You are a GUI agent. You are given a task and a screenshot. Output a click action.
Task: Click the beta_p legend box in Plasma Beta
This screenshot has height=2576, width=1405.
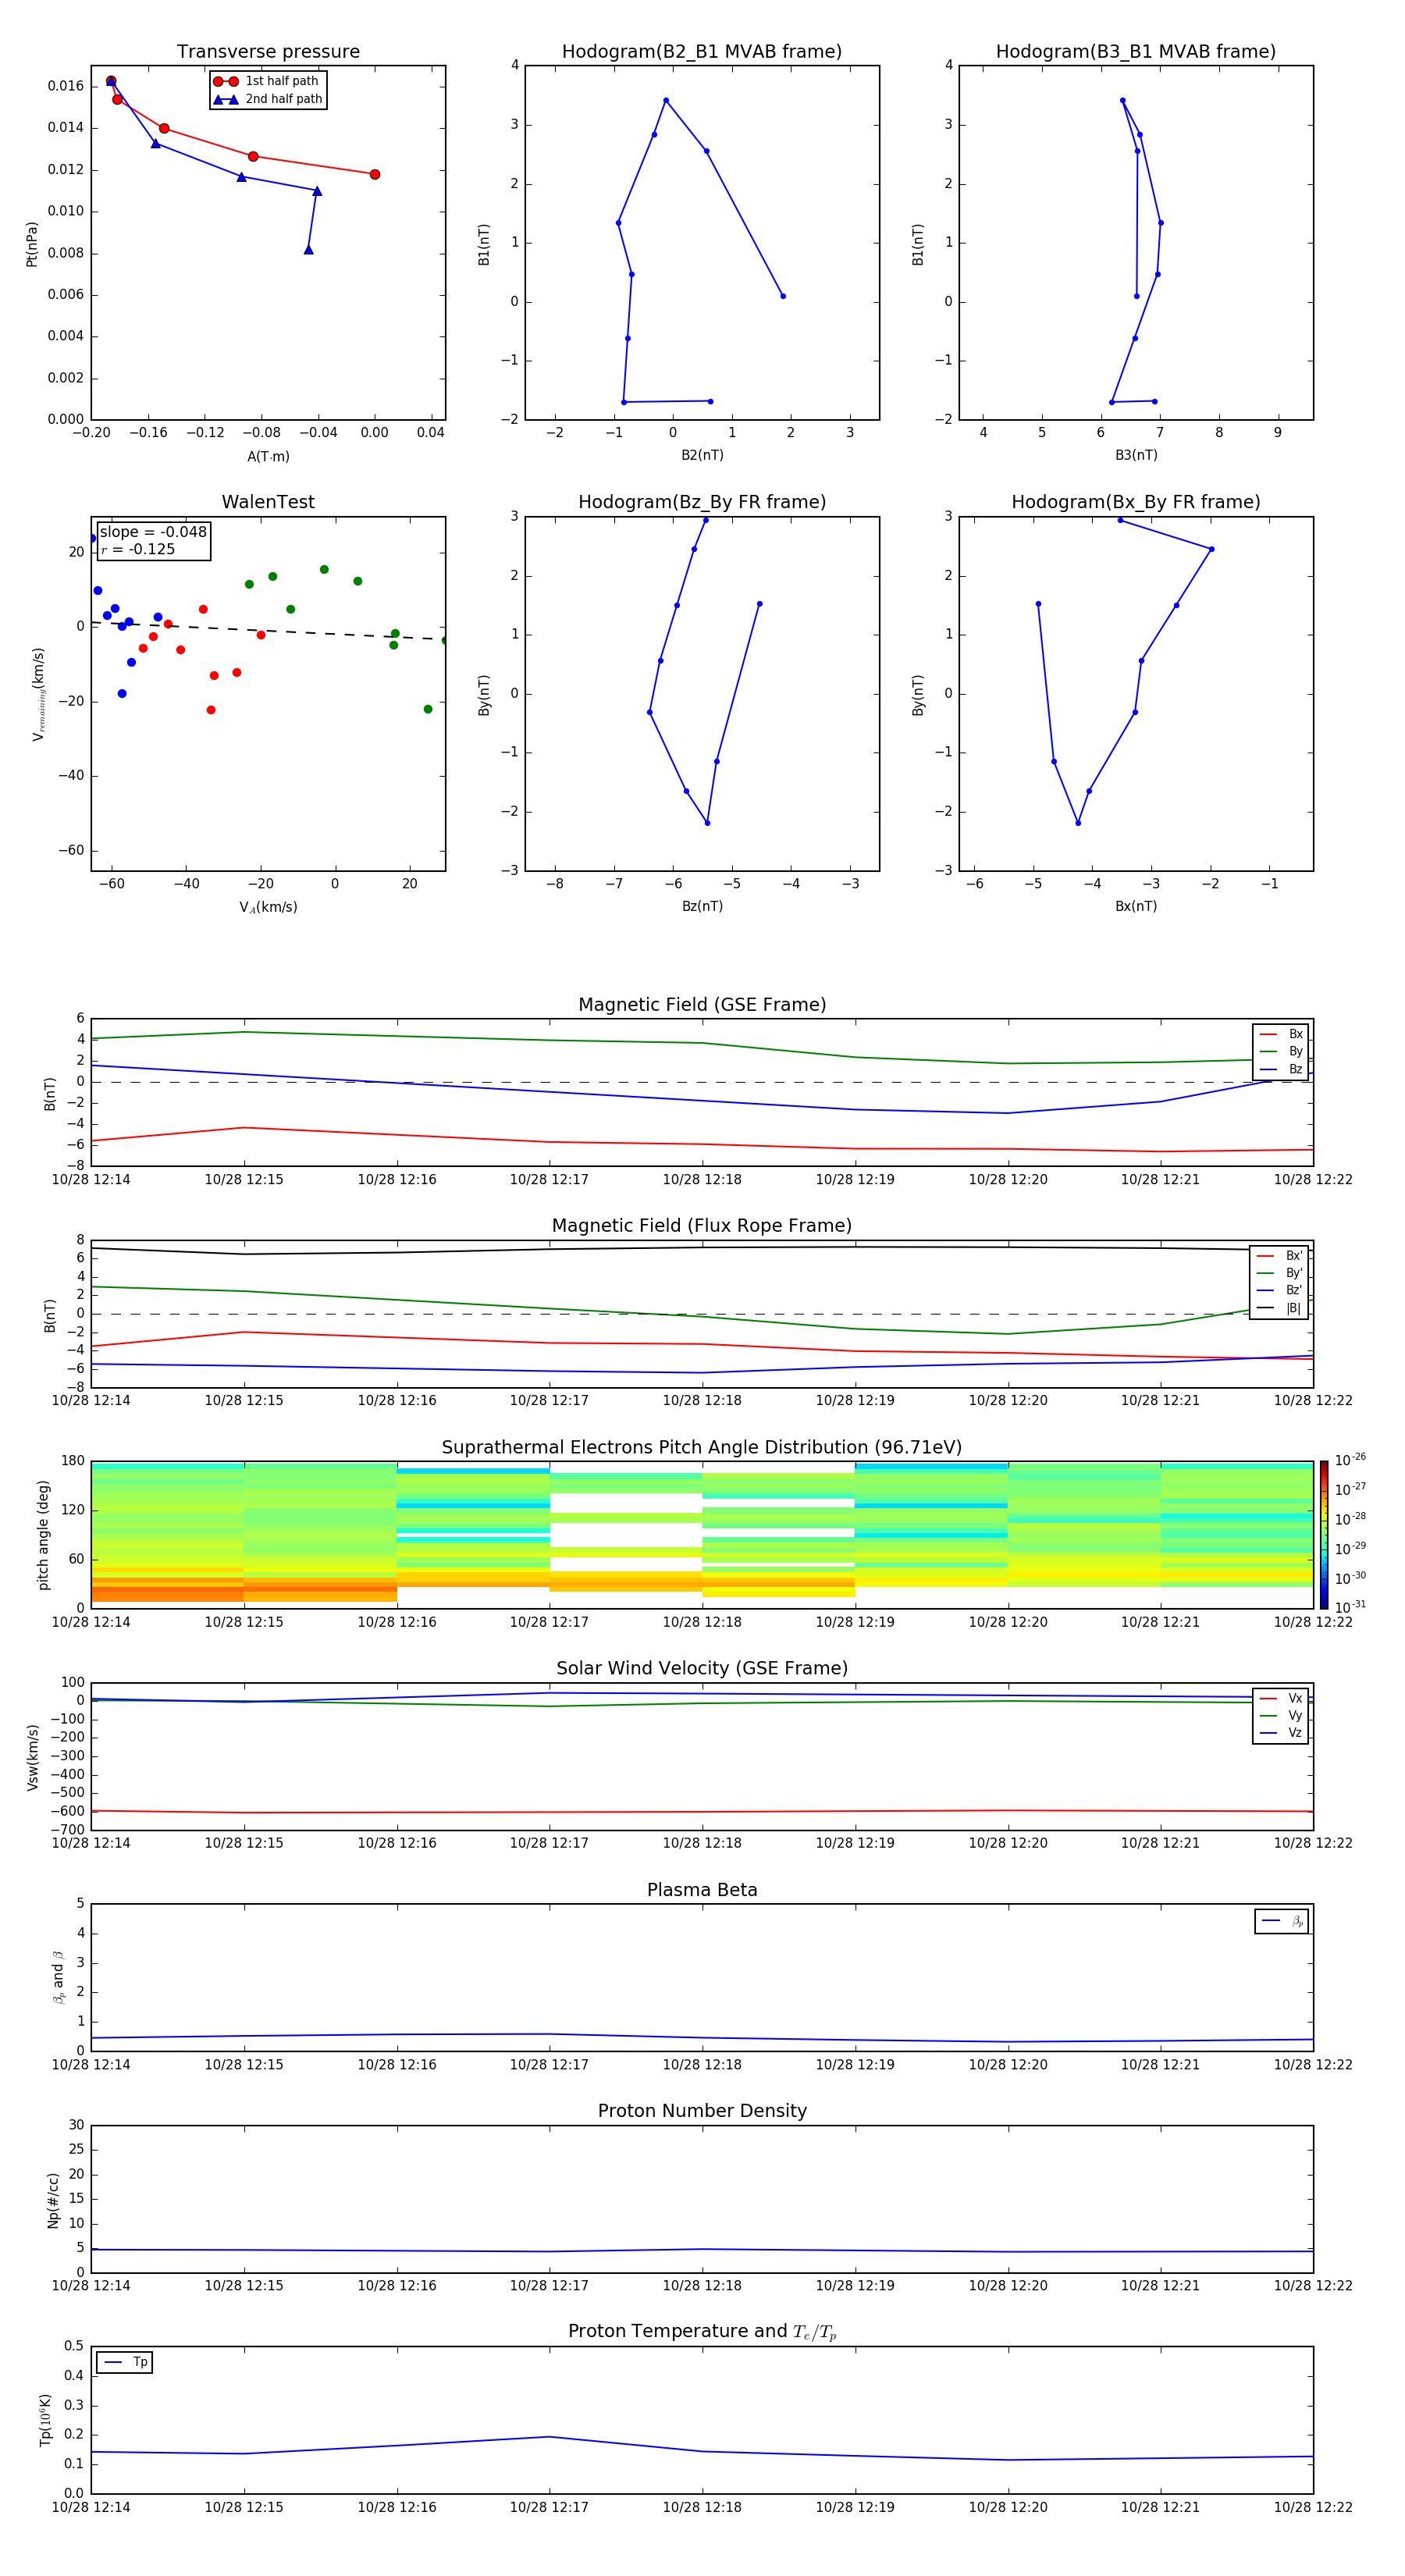coord(1282,1922)
